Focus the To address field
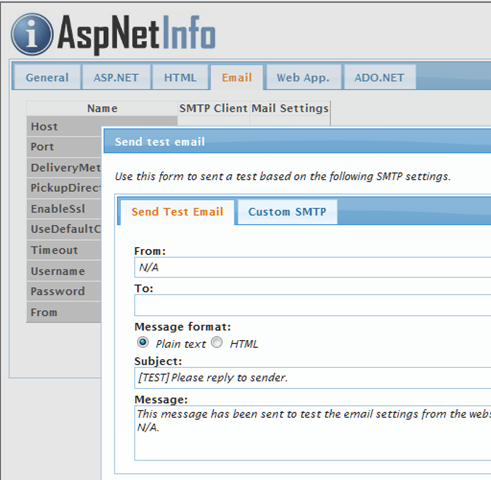This screenshot has height=480, width=491. (313, 305)
